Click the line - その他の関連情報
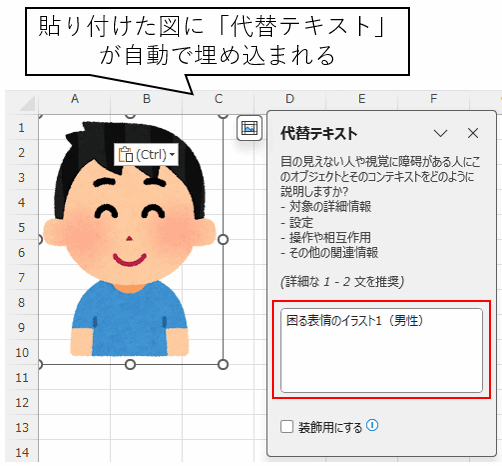502x466 pixels. click(x=329, y=253)
